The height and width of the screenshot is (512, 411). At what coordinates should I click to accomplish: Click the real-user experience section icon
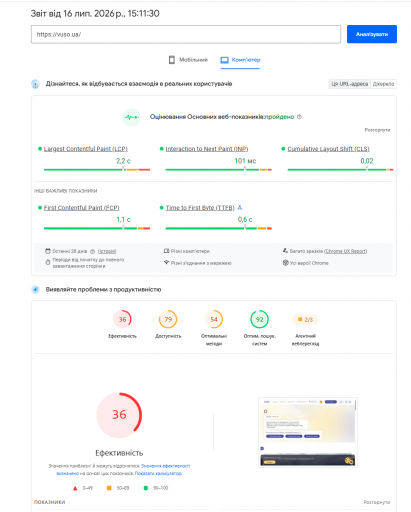(x=35, y=84)
